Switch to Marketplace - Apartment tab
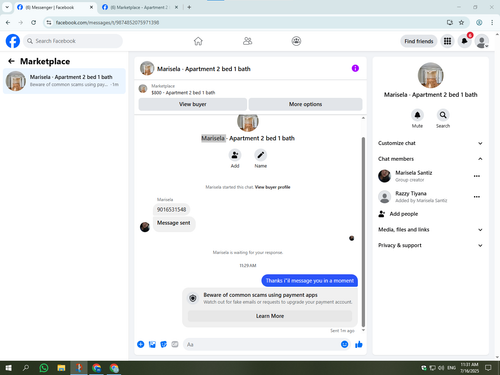 tap(139, 7)
